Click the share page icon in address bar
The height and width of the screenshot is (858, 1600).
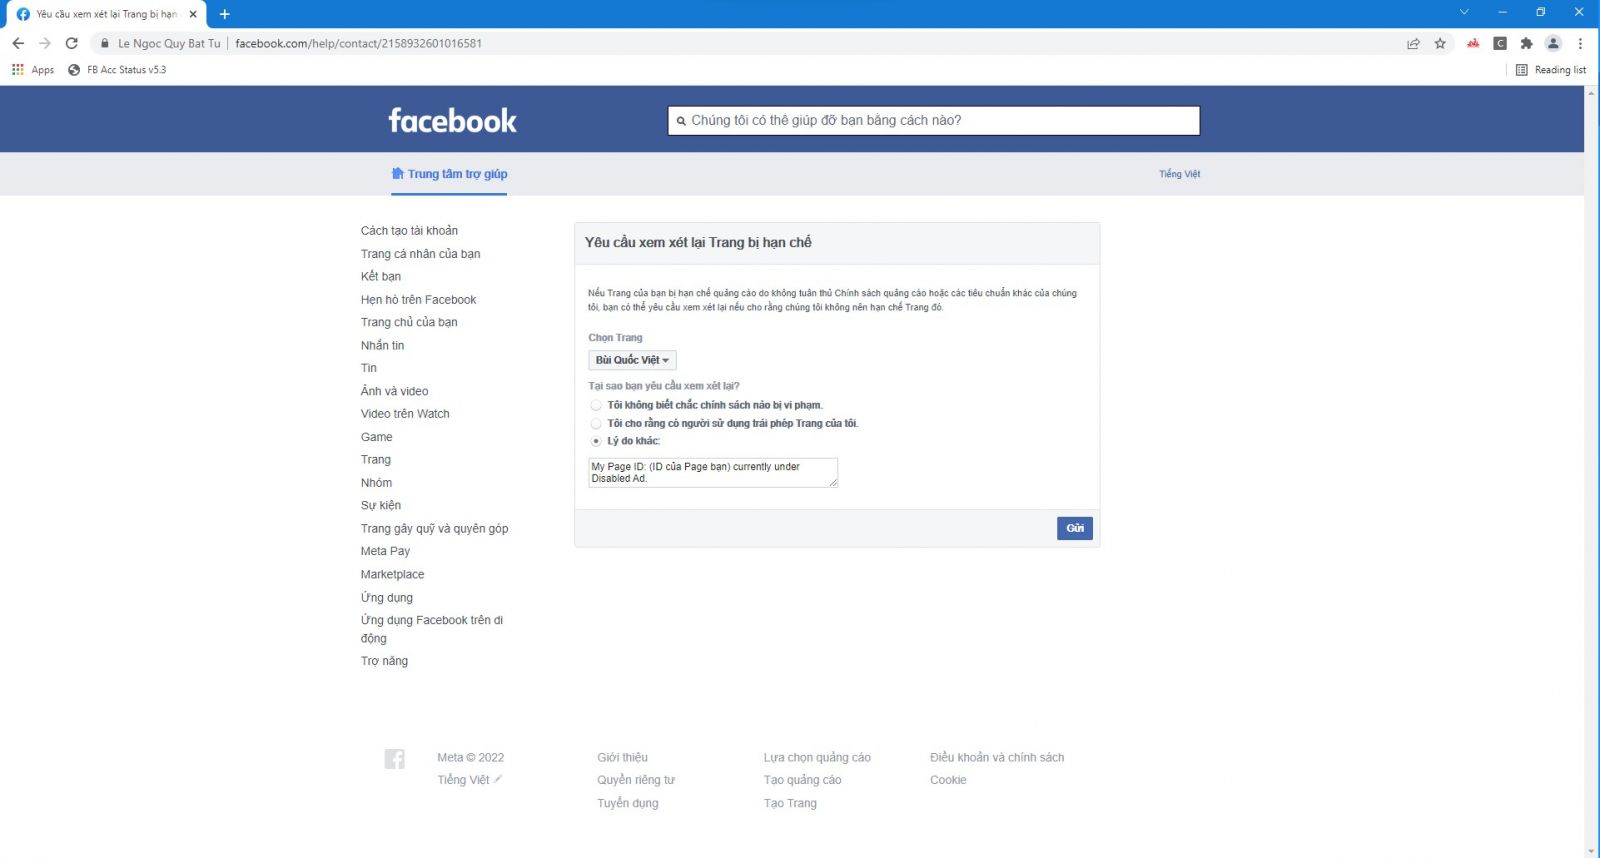point(1413,43)
